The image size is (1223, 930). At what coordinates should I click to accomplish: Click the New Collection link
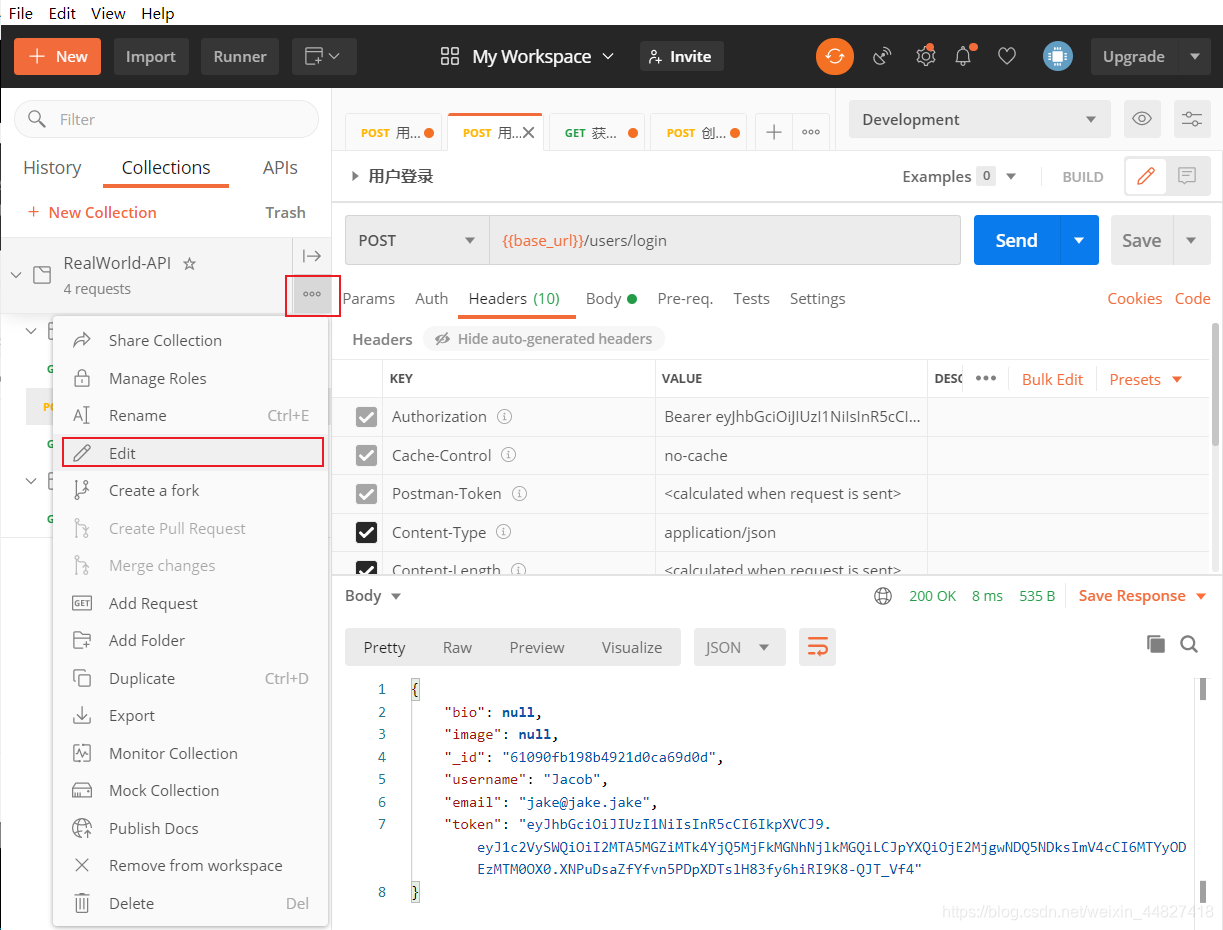(91, 212)
